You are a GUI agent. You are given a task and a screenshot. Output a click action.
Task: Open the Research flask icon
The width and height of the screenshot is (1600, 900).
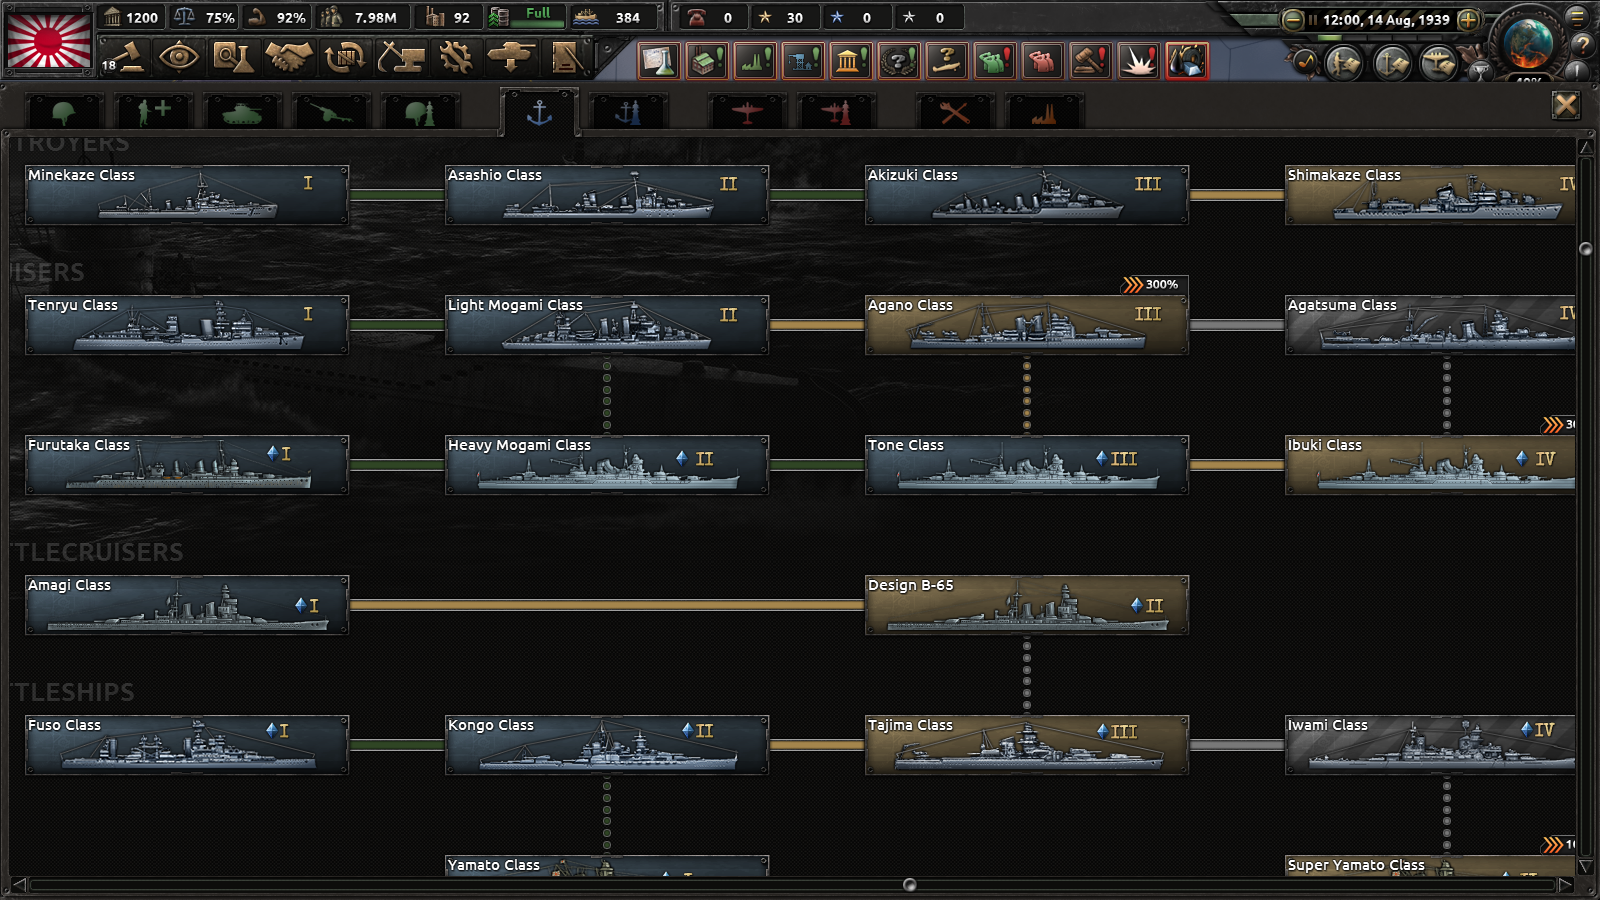(233, 58)
